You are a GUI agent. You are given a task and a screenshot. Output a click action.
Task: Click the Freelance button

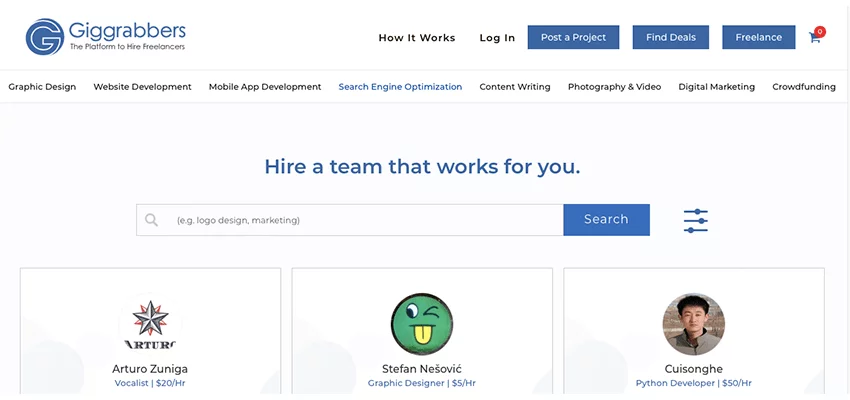click(758, 37)
